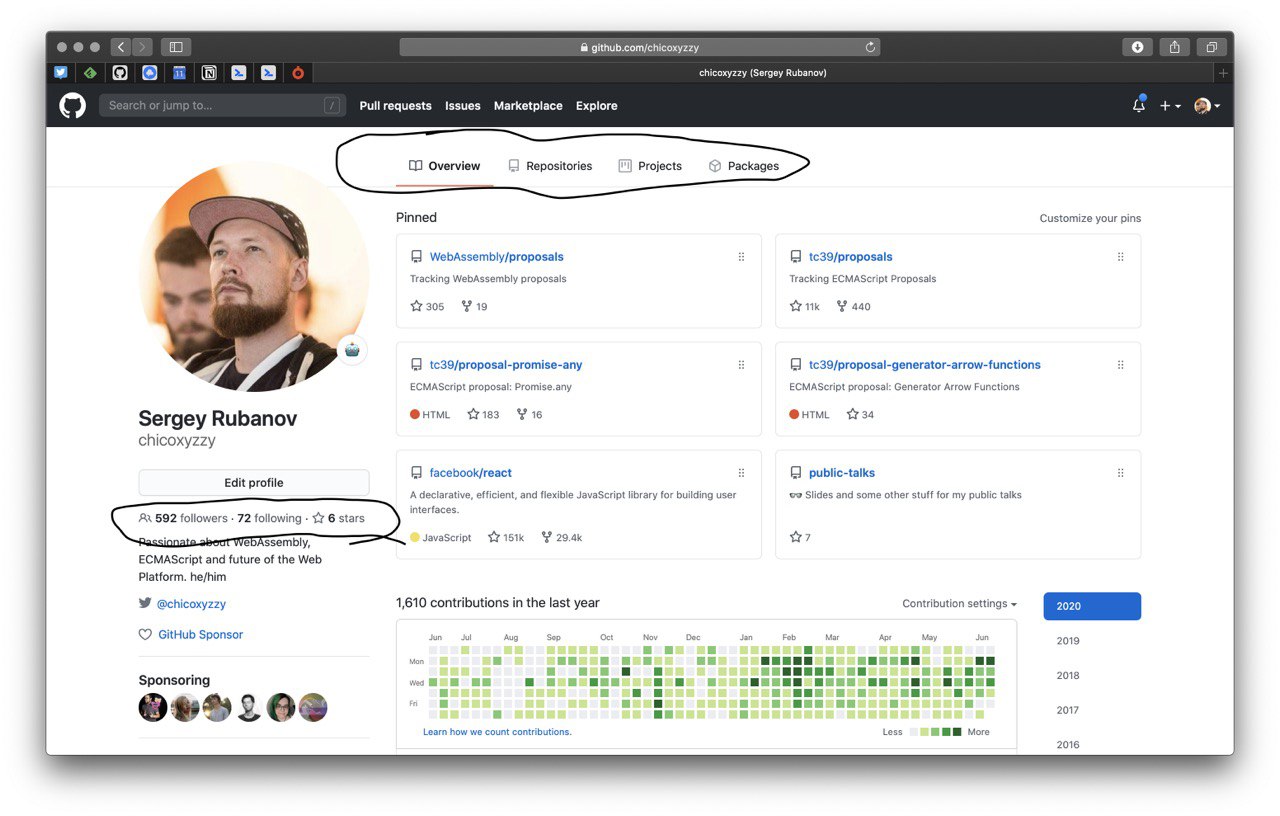Go back with Safari's back arrow
The image size is (1280, 816).
(121, 47)
